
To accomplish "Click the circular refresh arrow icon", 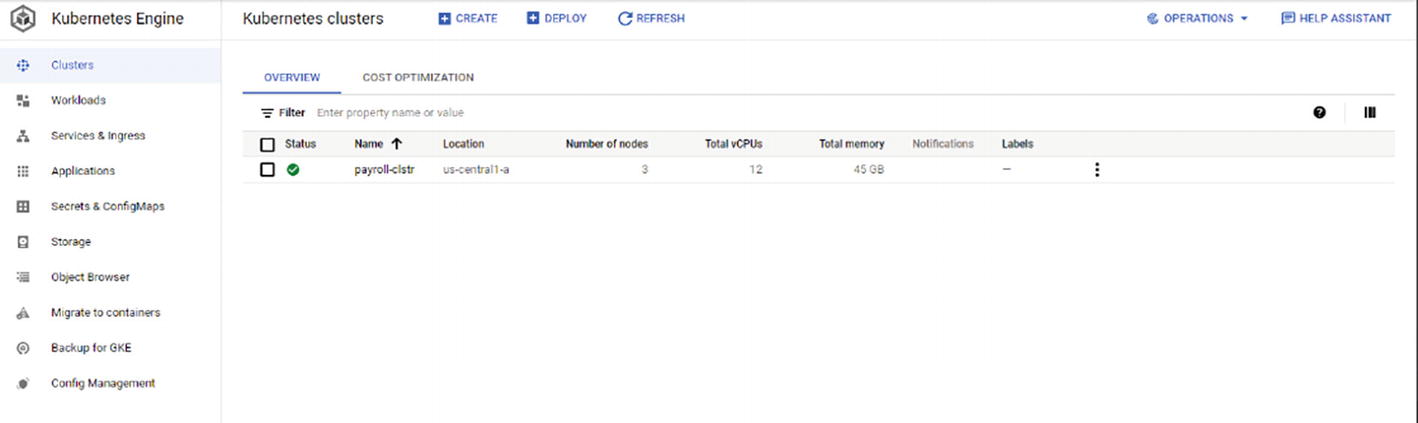I will pos(625,18).
